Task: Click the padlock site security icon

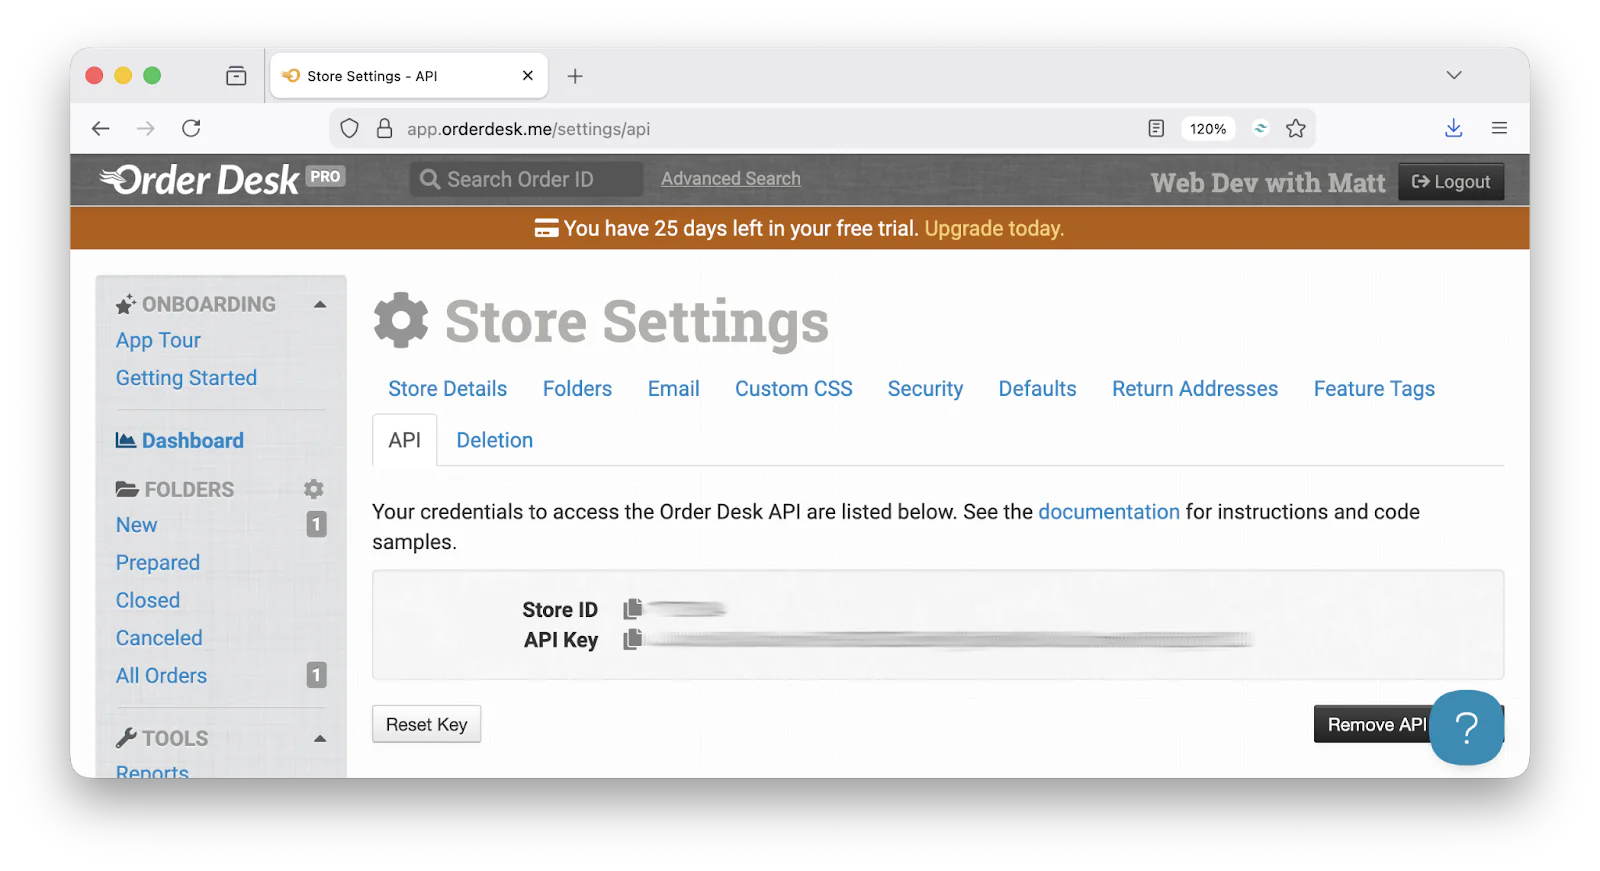Action: coord(384,128)
